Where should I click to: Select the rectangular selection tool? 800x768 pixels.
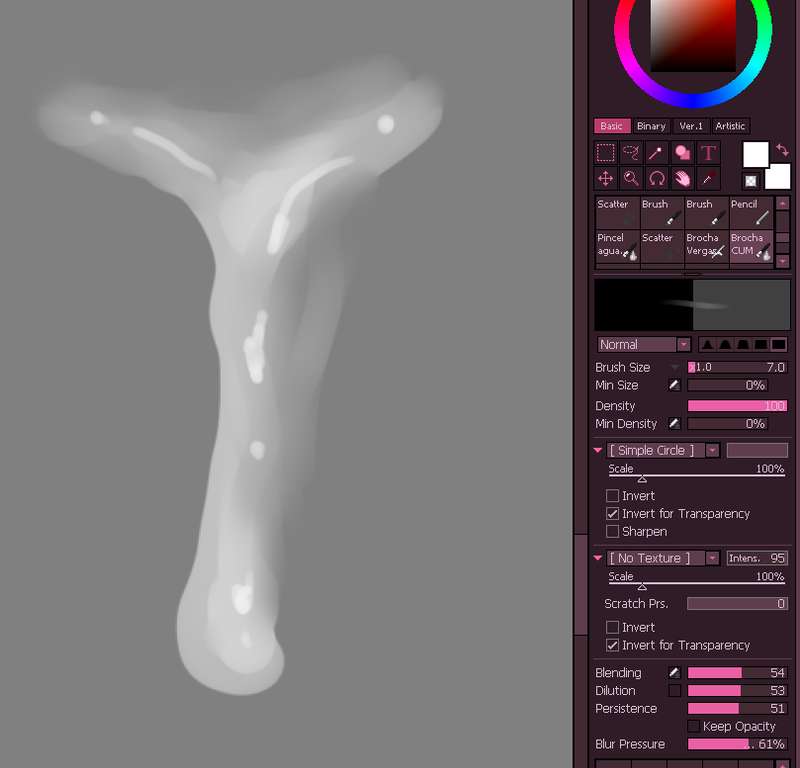coord(606,153)
